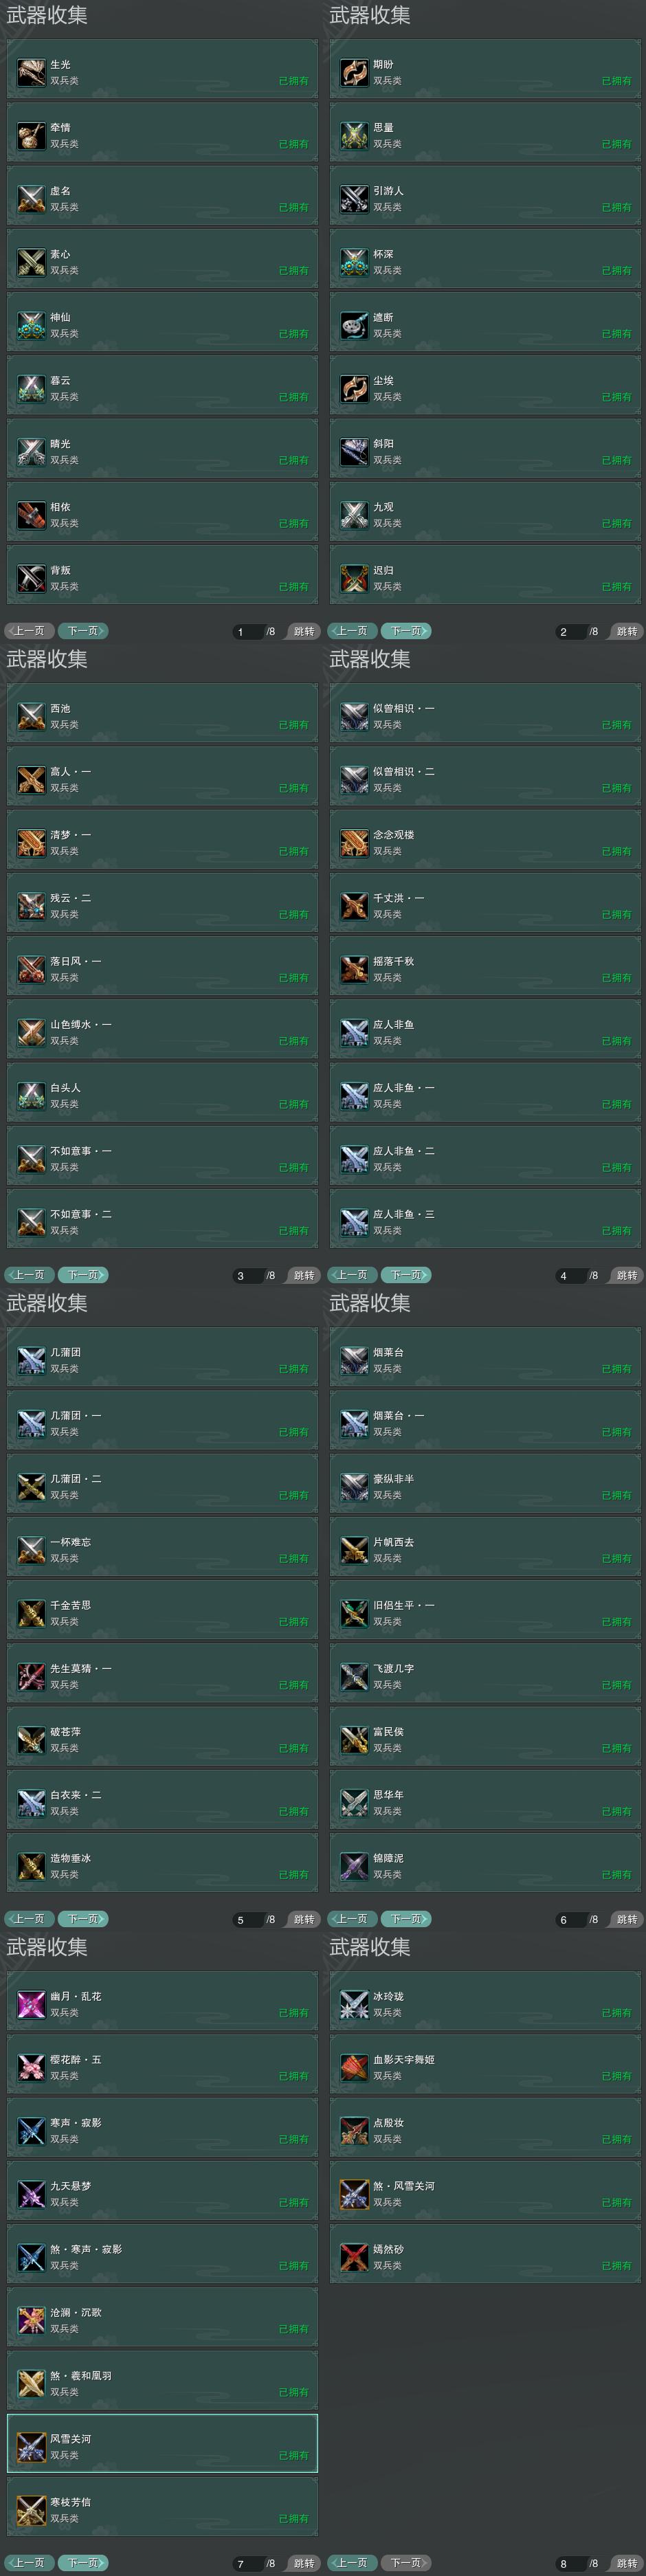Viewport: 646px width, 2576px height.
Task: Click 下一页 beside page number 7
Action: pos(83,2563)
